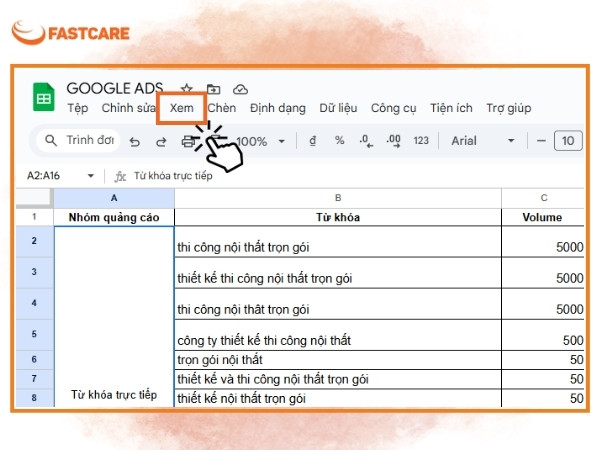This screenshot has height=450, width=600.
Task: Open the 123 number formats menu
Action: (421, 141)
